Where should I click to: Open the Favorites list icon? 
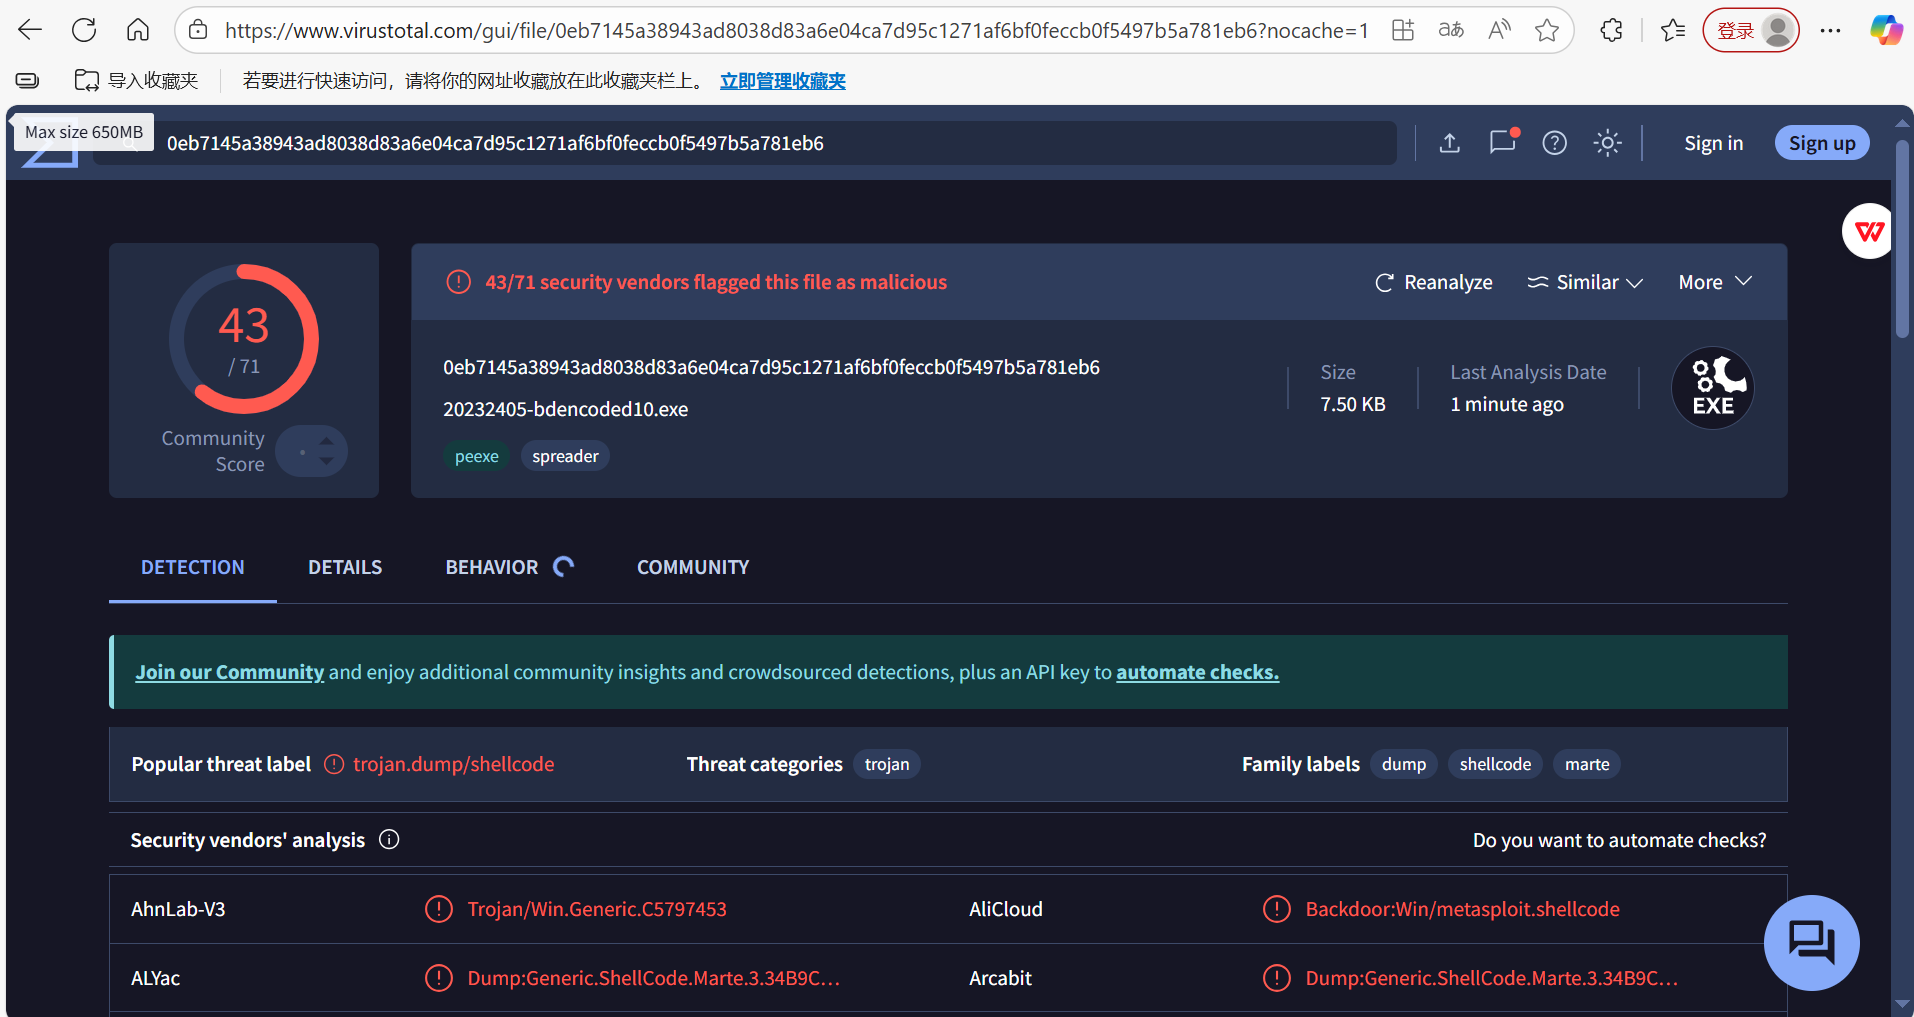click(1673, 30)
